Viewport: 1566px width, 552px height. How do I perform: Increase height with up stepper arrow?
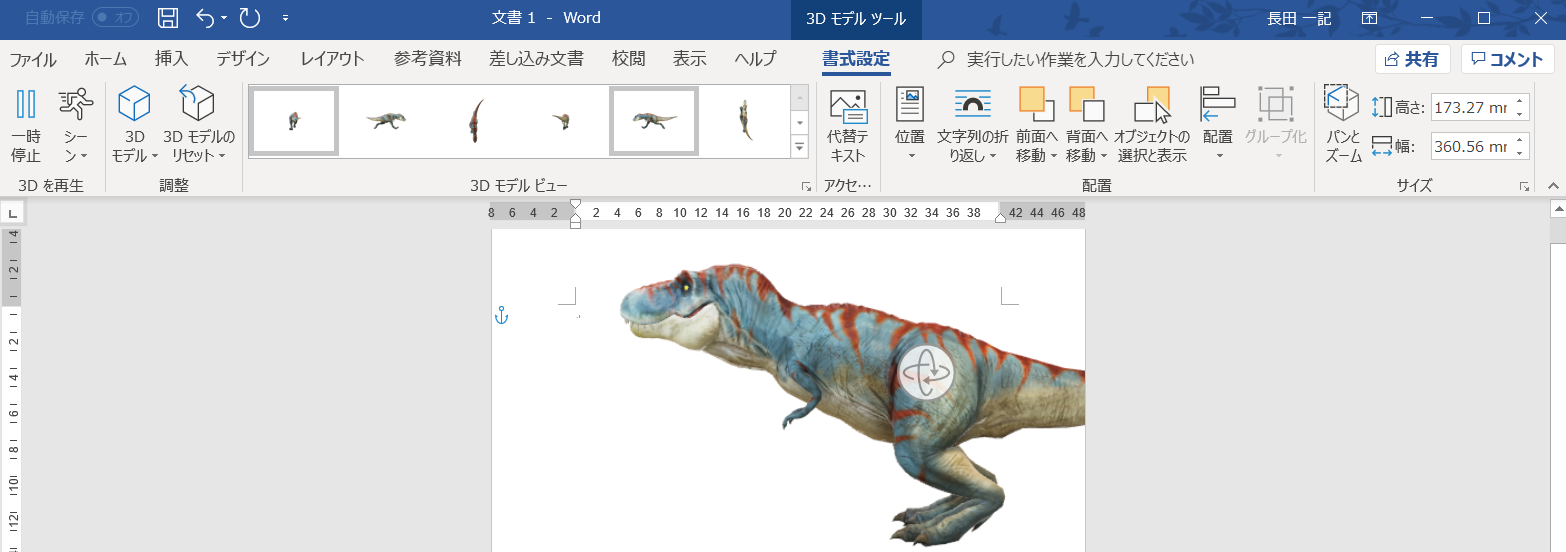click(1520, 101)
